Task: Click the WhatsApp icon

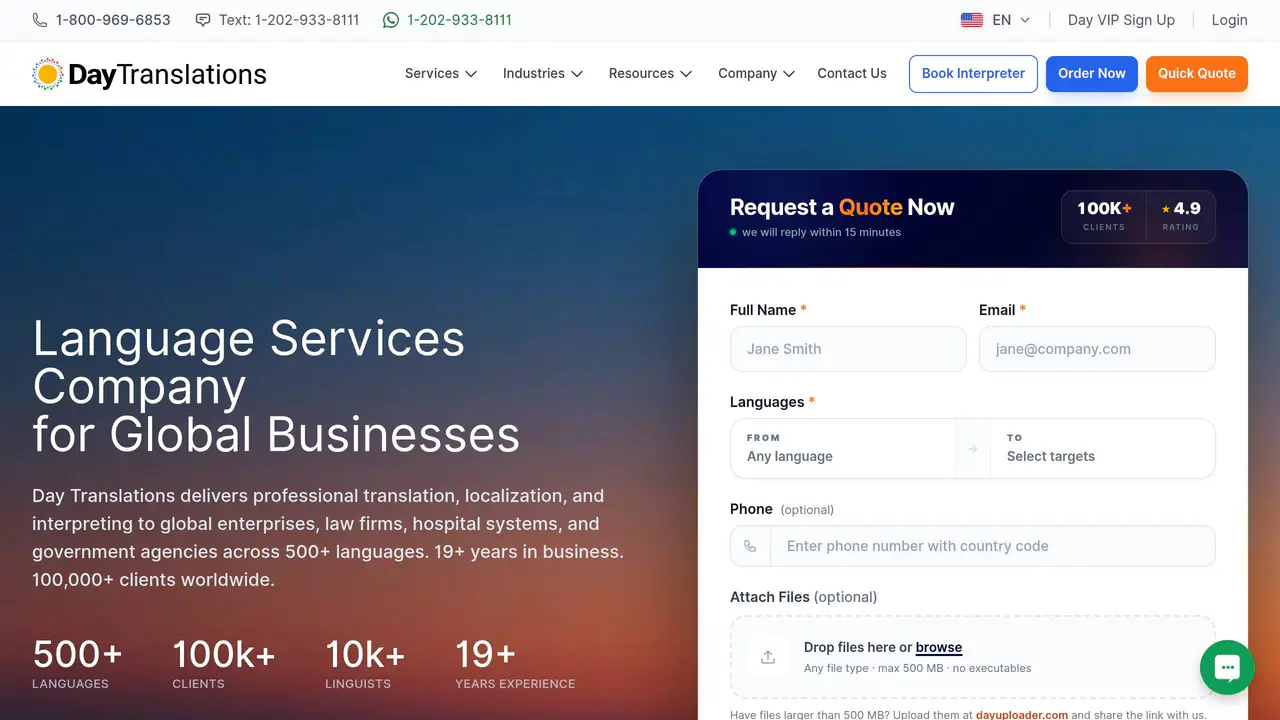Action: click(391, 20)
